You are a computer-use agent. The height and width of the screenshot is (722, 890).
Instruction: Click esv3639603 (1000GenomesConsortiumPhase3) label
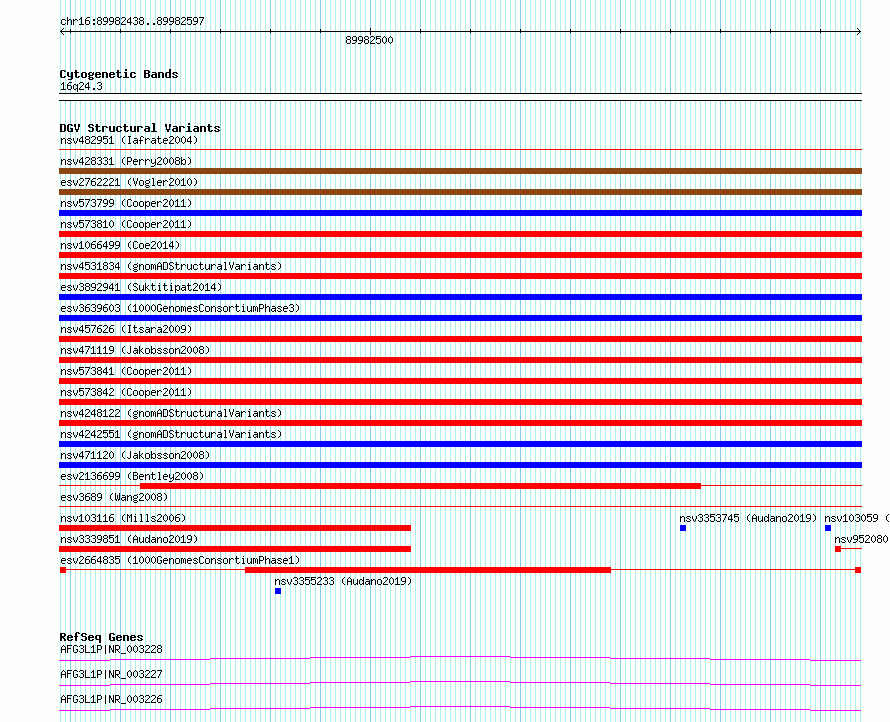pyautogui.click(x=180, y=308)
